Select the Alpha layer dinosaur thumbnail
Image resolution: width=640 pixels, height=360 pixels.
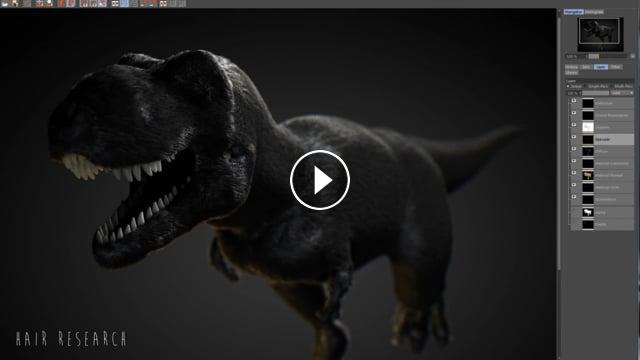(588, 212)
